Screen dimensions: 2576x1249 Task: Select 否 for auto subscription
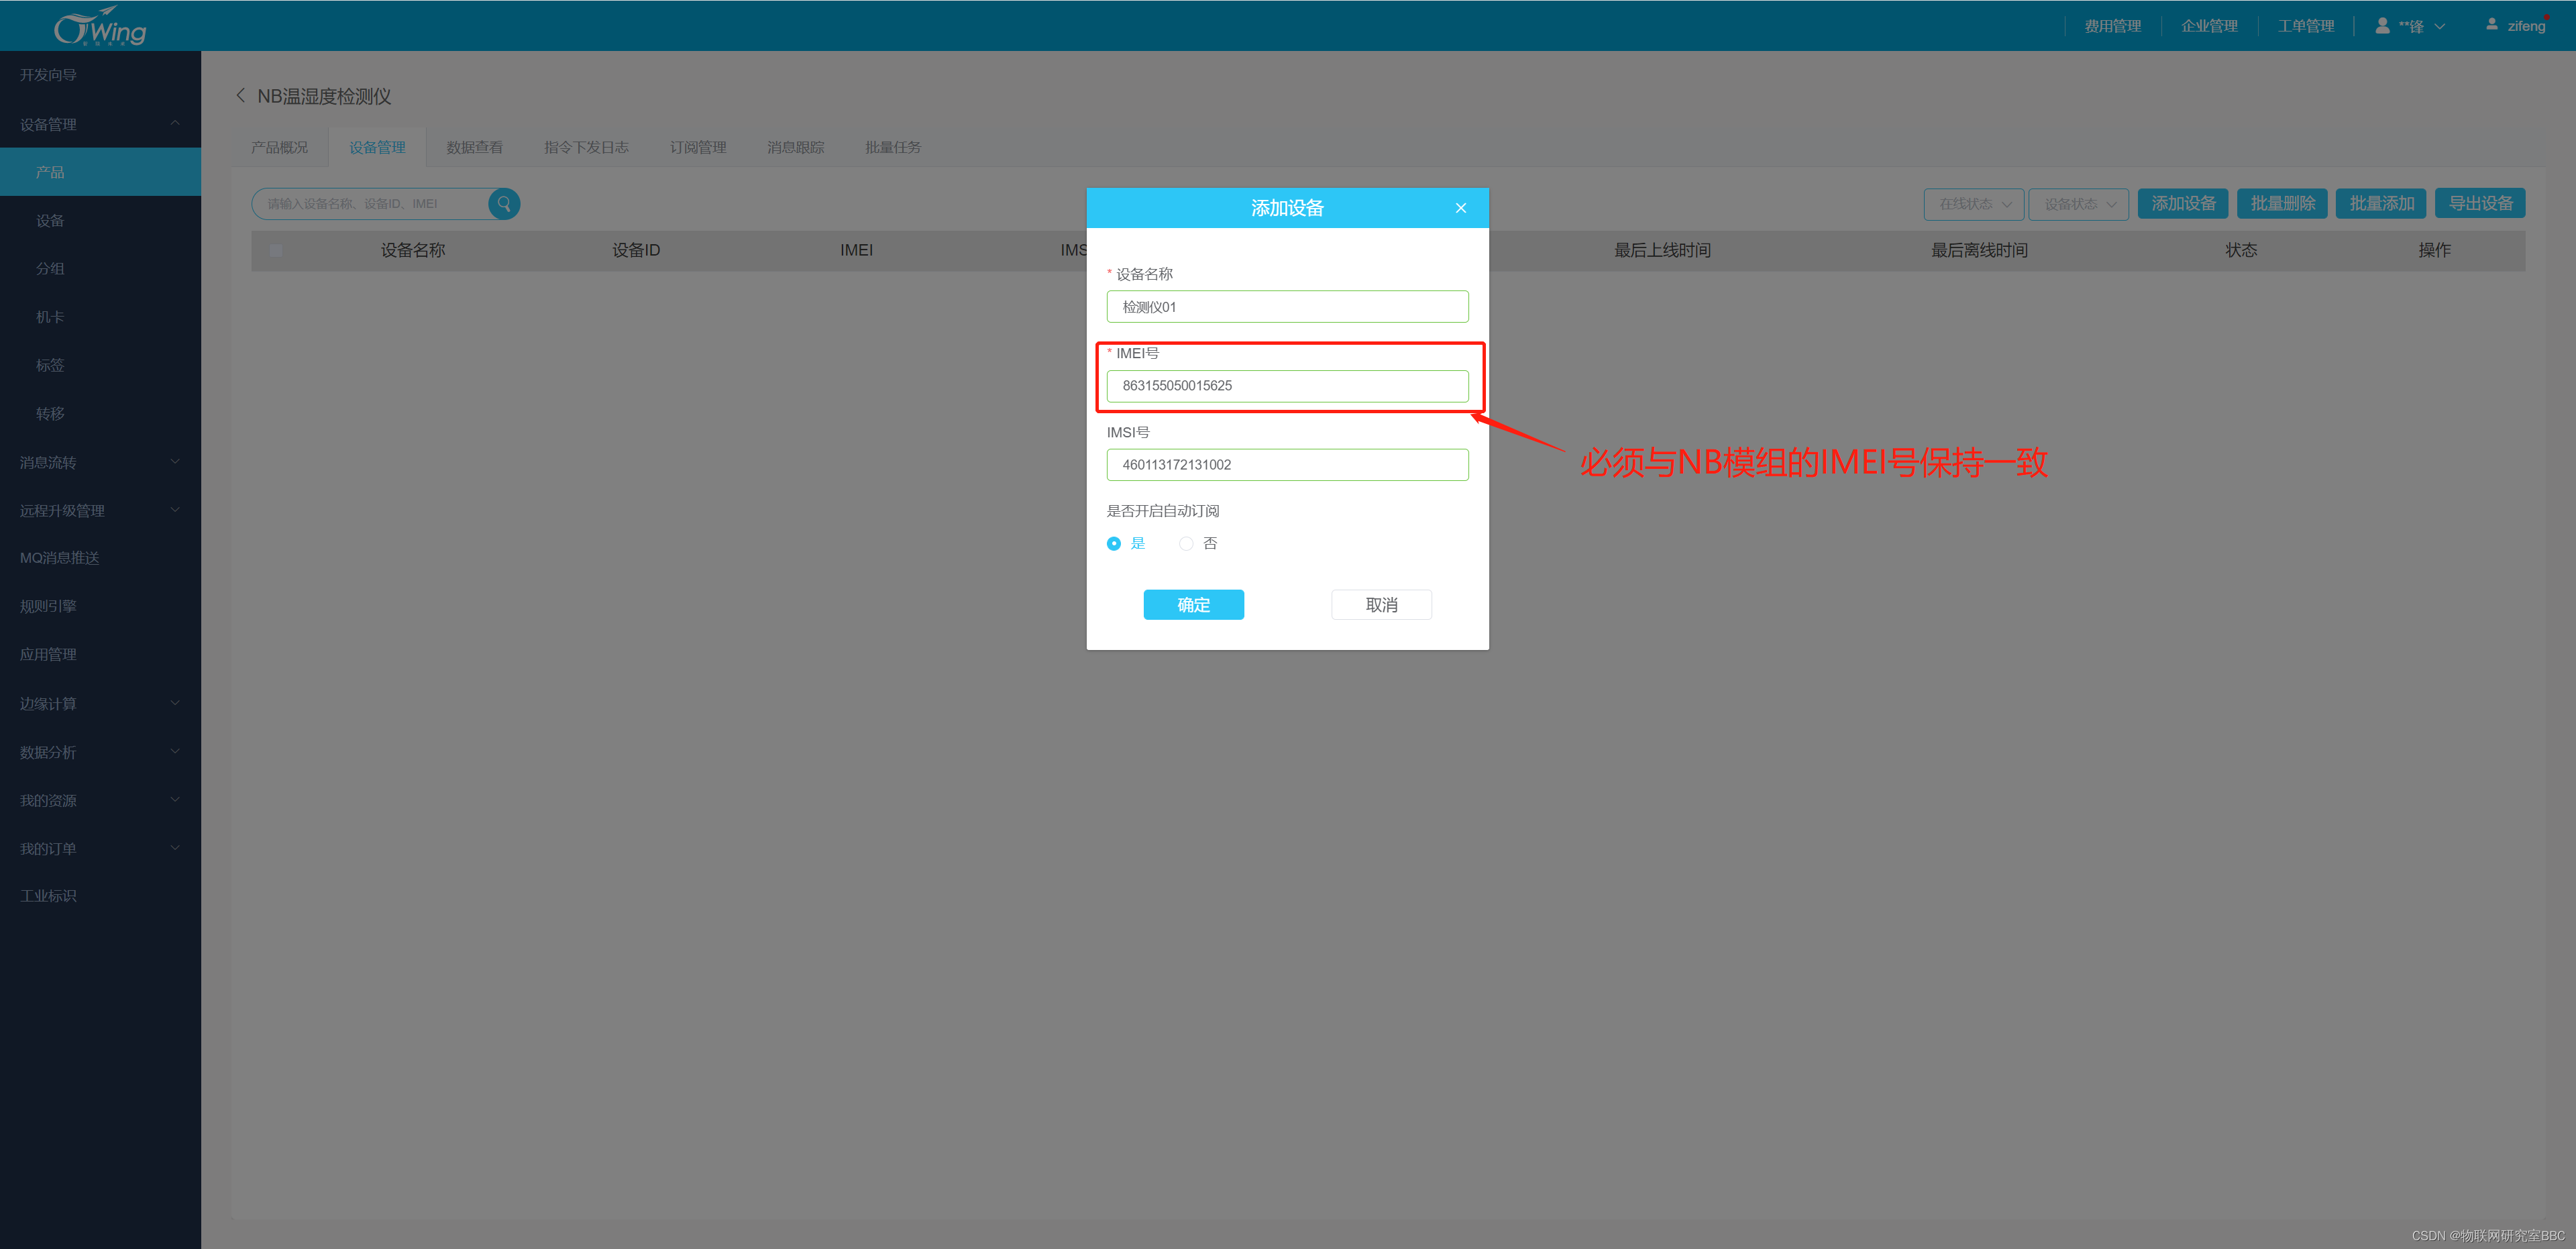coord(1186,544)
